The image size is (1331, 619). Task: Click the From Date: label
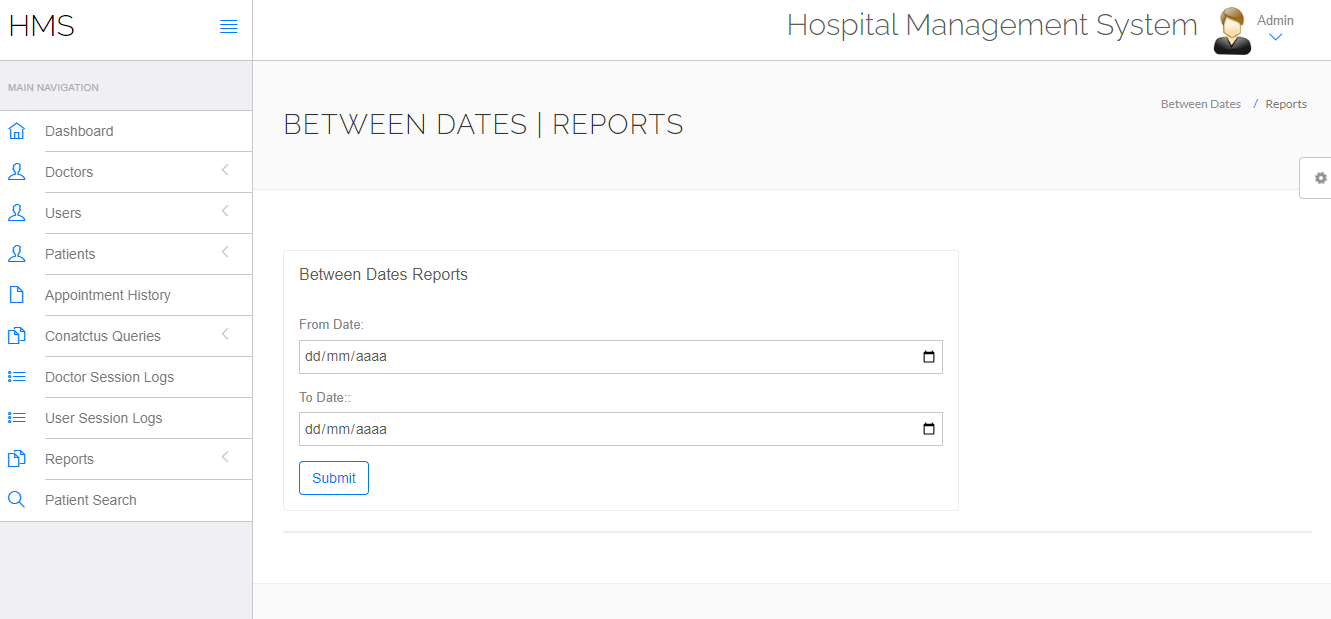[332, 325]
